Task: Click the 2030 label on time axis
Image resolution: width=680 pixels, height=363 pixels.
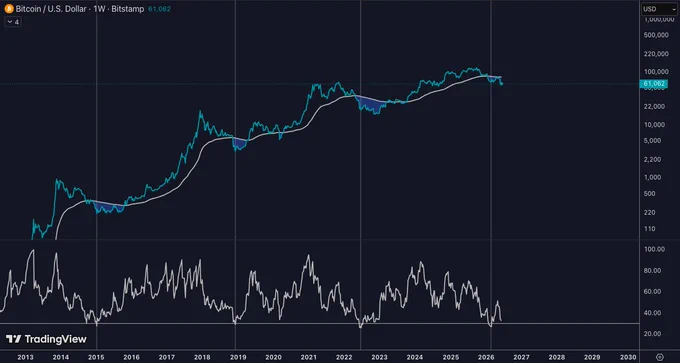Action: point(628,357)
